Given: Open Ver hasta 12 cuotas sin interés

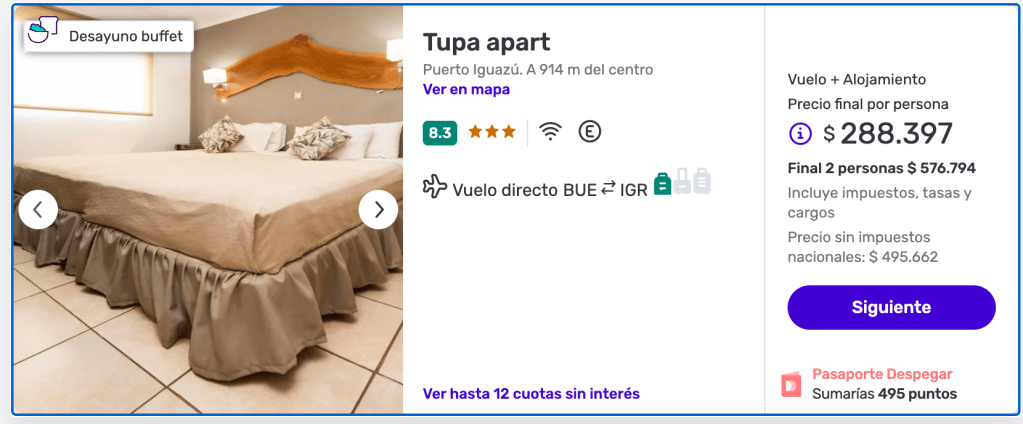Looking at the screenshot, I should (x=531, y=394).
